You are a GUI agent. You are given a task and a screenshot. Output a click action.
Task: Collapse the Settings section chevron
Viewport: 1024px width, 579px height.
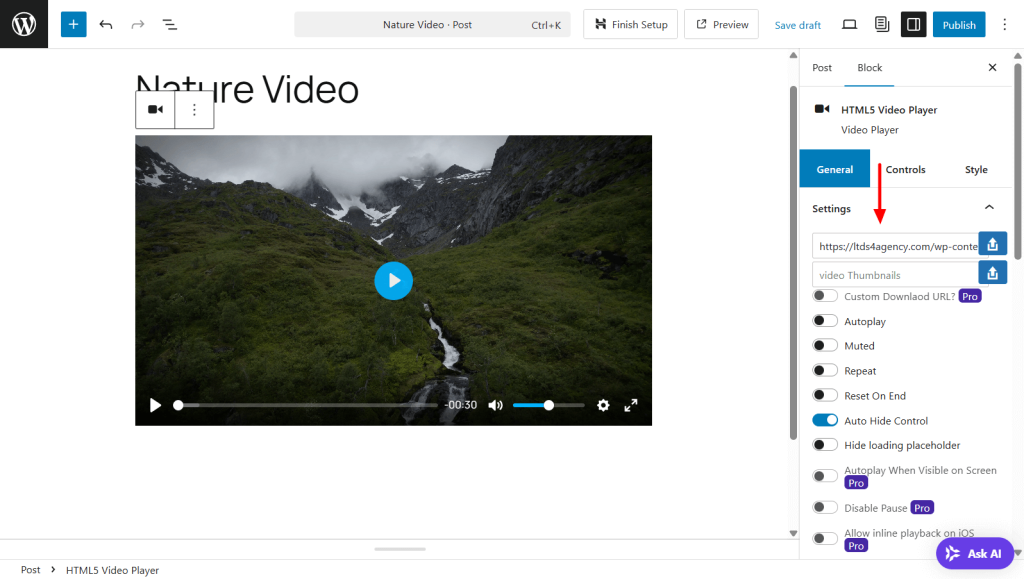(x=988, y=208)
